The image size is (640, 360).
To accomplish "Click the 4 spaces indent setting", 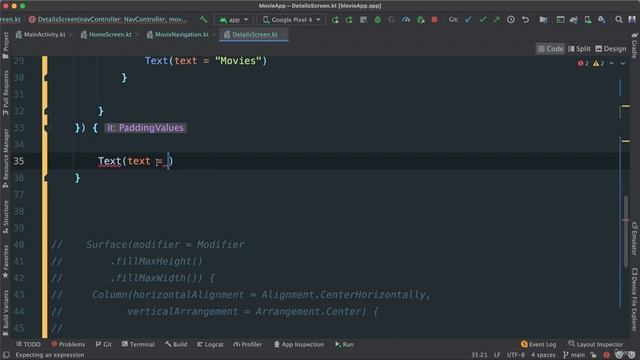I will [x=543, y=355].
